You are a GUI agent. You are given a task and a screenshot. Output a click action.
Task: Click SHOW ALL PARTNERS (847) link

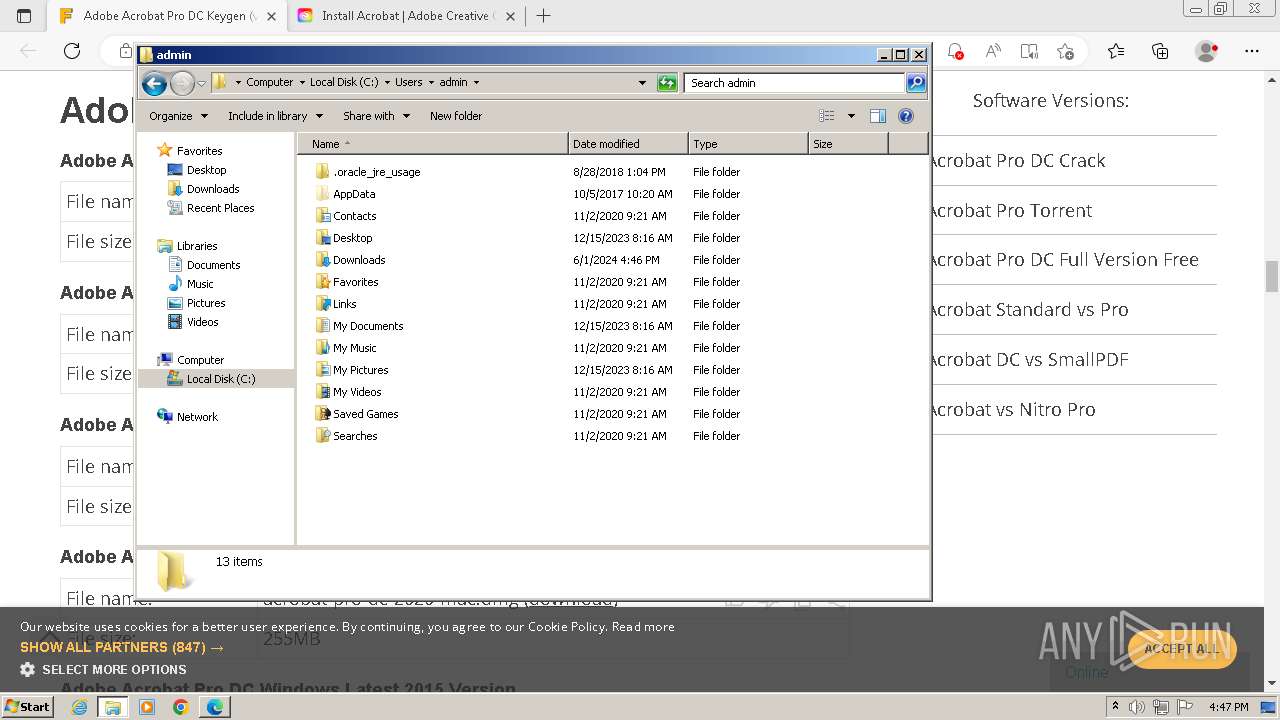pos(122,648)
